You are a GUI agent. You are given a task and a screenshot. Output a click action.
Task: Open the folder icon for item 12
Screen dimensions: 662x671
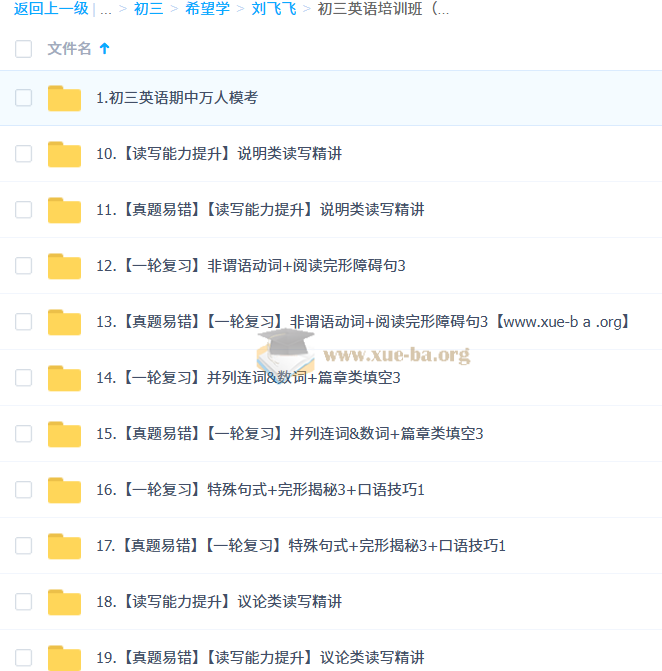pos(64,266)
